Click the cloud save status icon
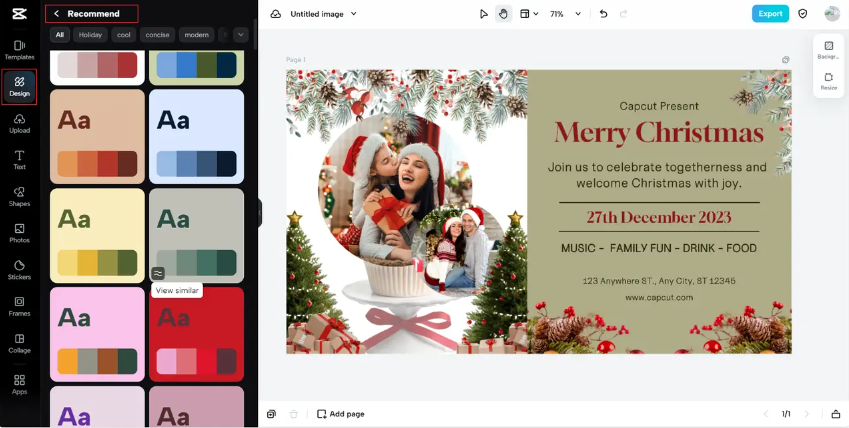The image size is (849, 428). [276, 14]
